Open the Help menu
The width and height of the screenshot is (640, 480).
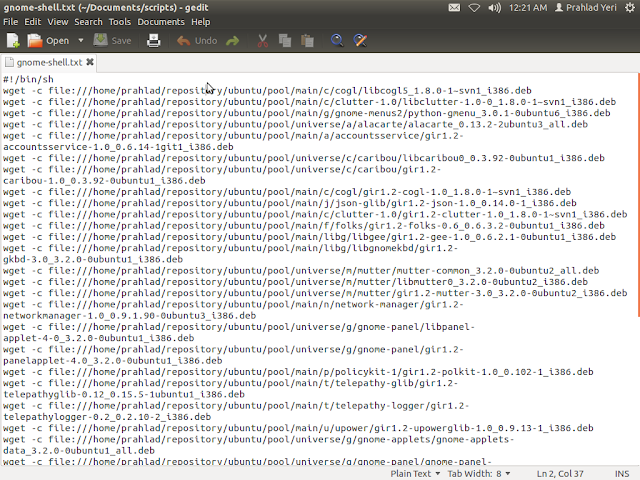(200, 22)
